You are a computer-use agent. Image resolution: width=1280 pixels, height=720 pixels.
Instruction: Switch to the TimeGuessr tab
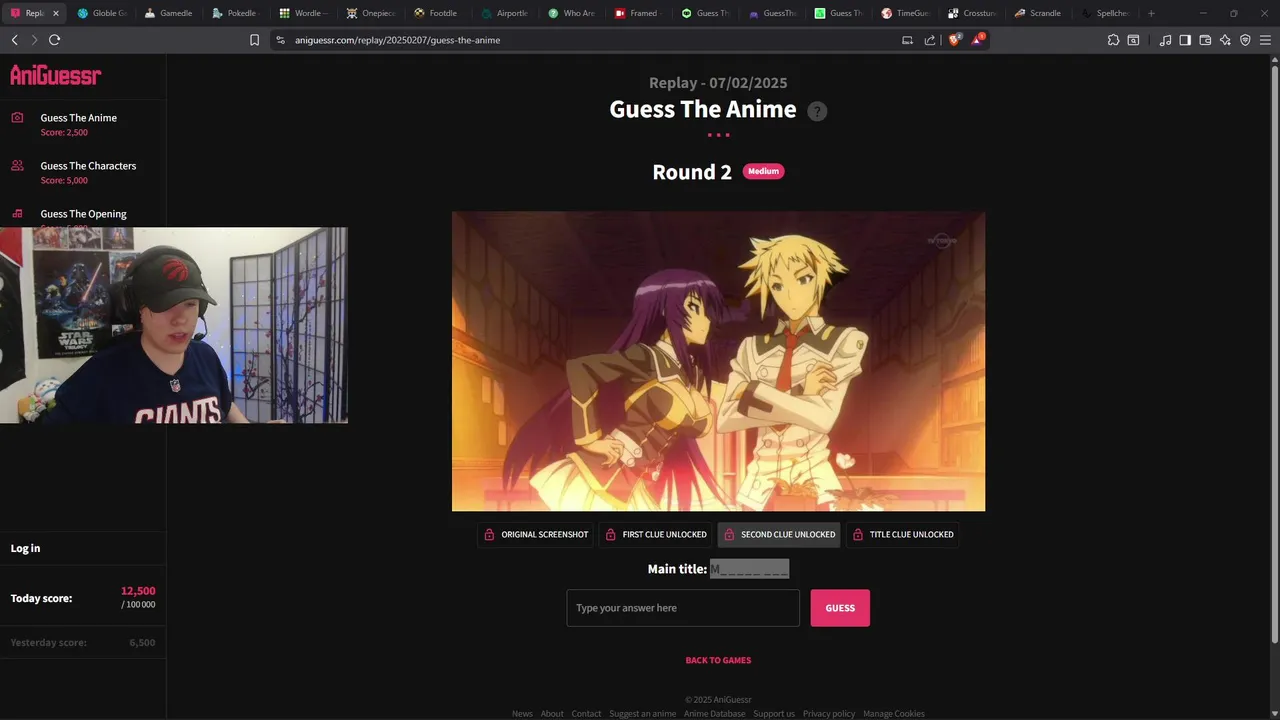tap(908, 13)
